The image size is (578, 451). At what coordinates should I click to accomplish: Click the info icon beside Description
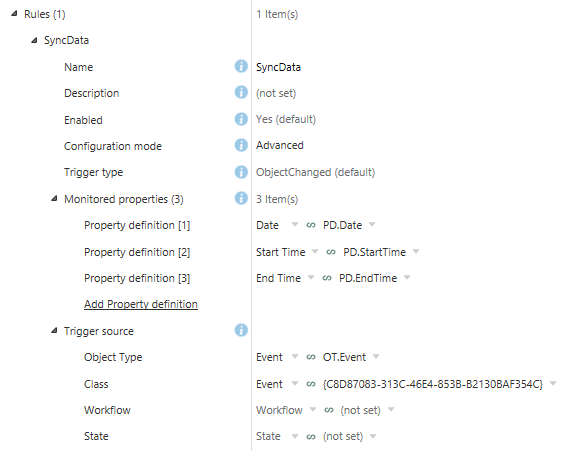[241, 92]
